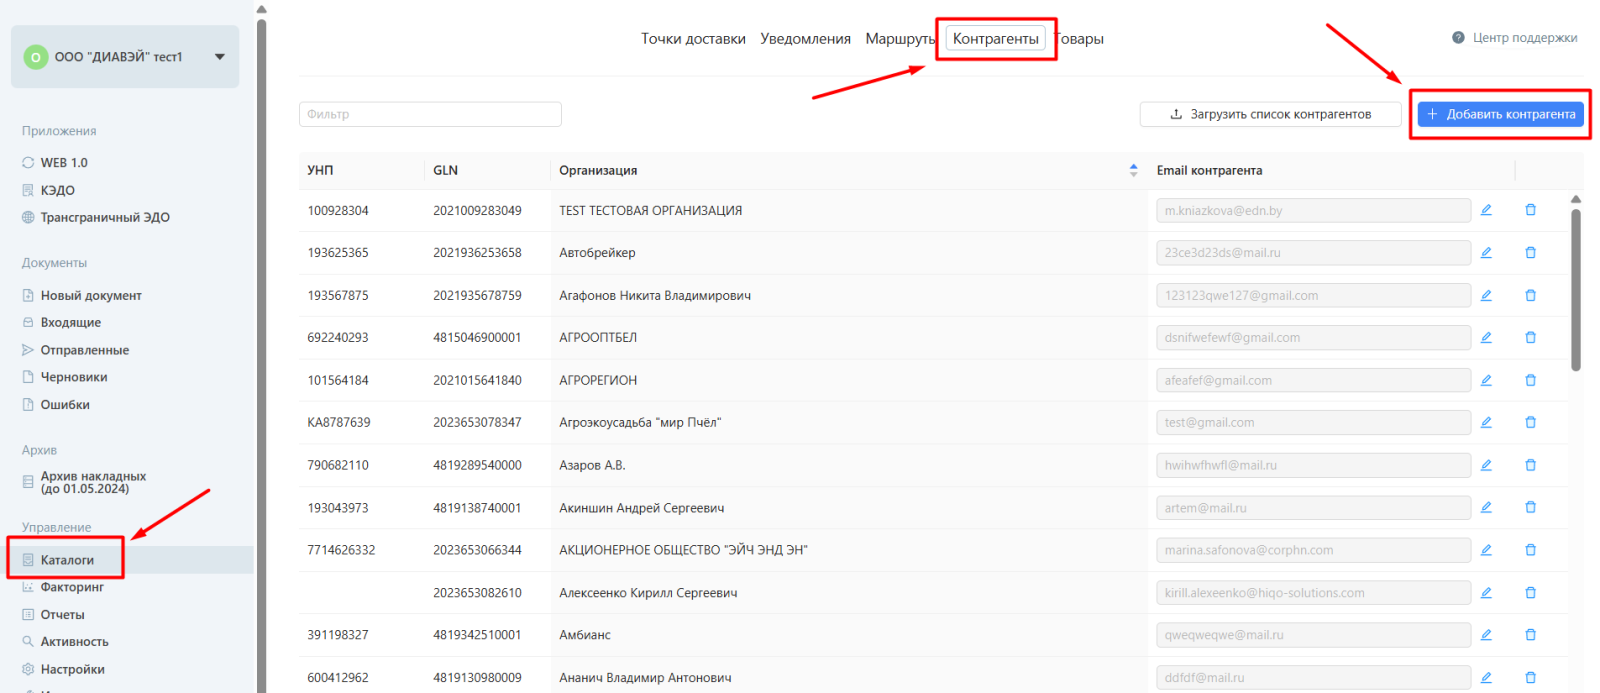The height and width of the screenshot is (693, 1600).
Task: Go to Каталоги in the sidebar
Action: click(x=67, y=560)
